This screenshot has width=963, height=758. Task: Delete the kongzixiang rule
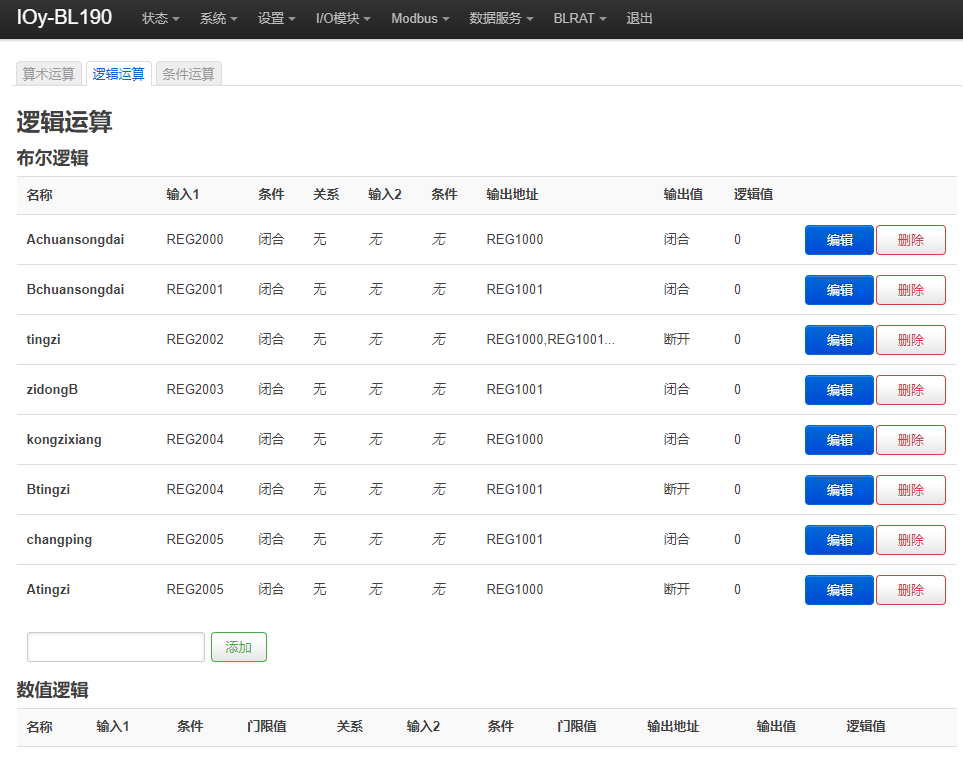coord(910,440)
